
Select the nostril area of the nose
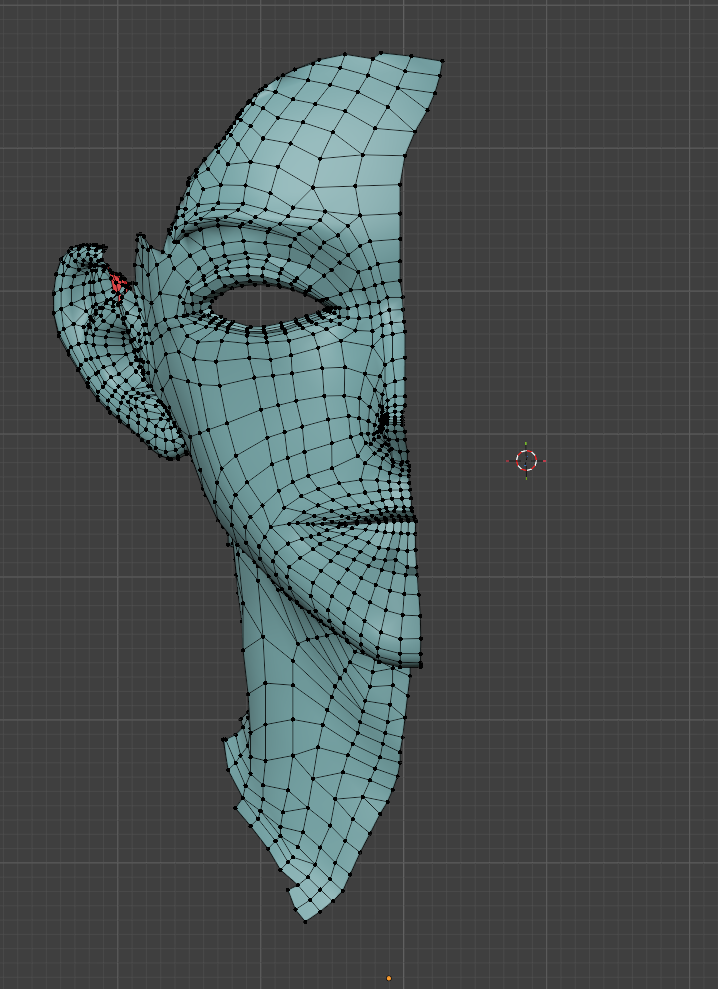[x=386, y=425]
